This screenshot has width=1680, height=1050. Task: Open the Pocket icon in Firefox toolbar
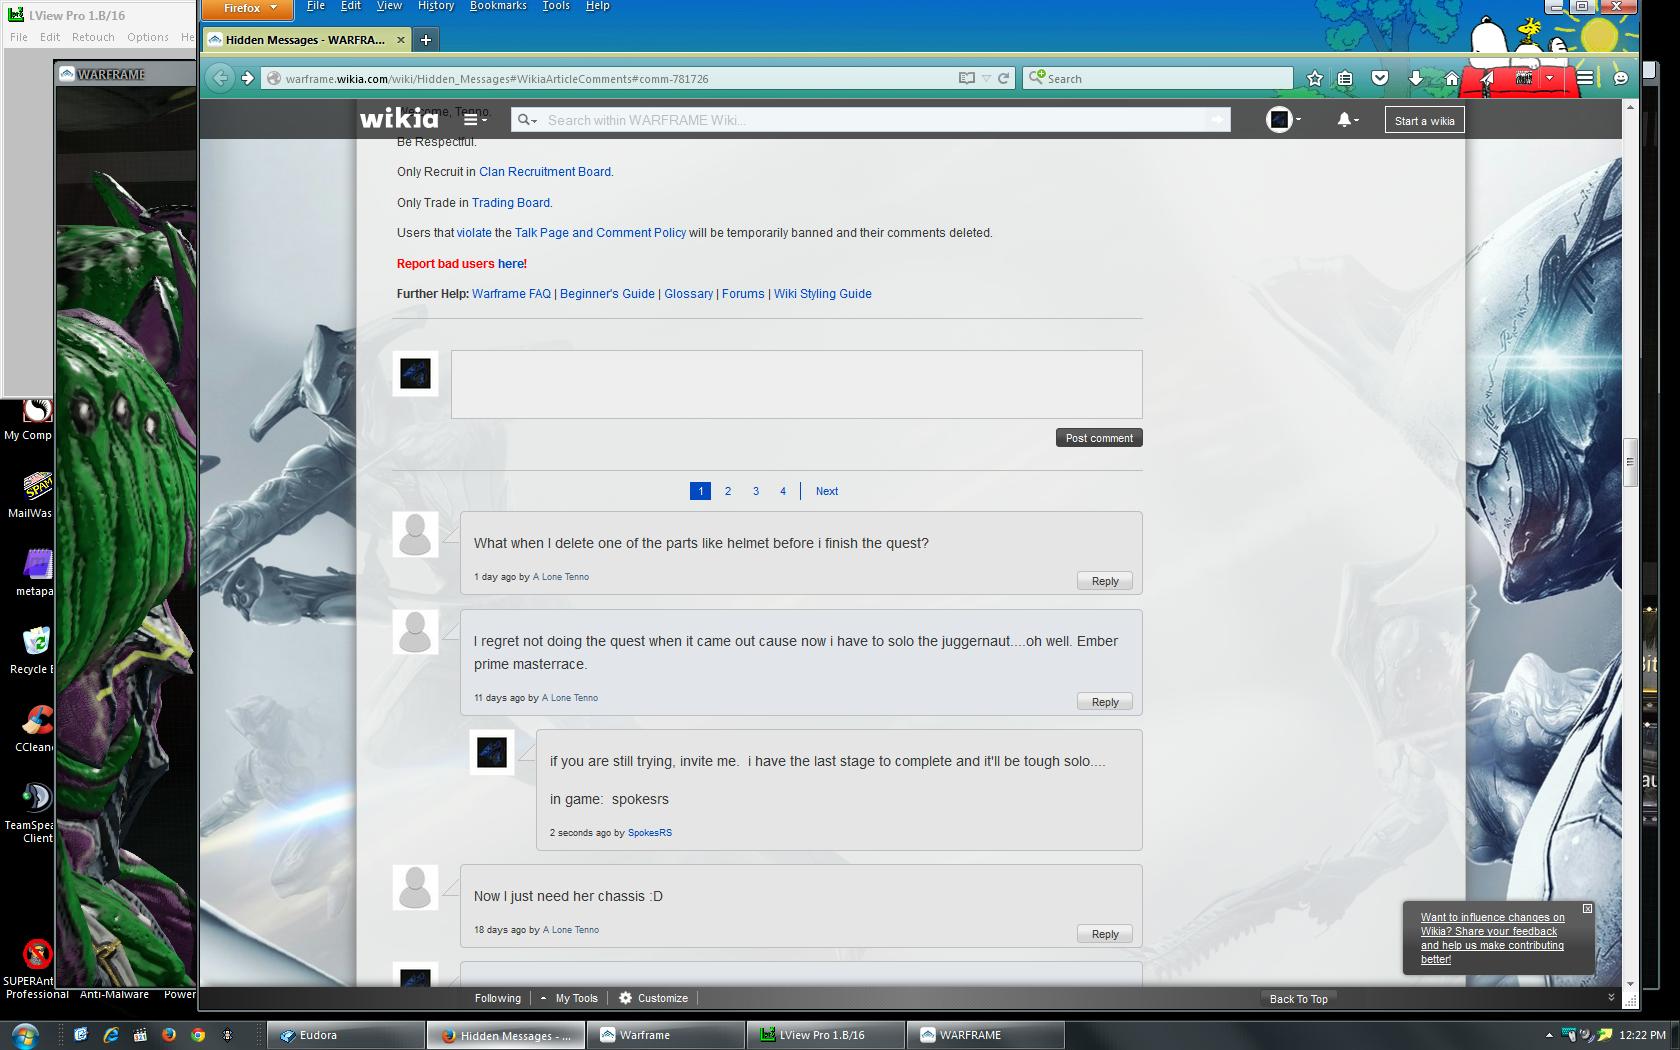pos(1380,78)
